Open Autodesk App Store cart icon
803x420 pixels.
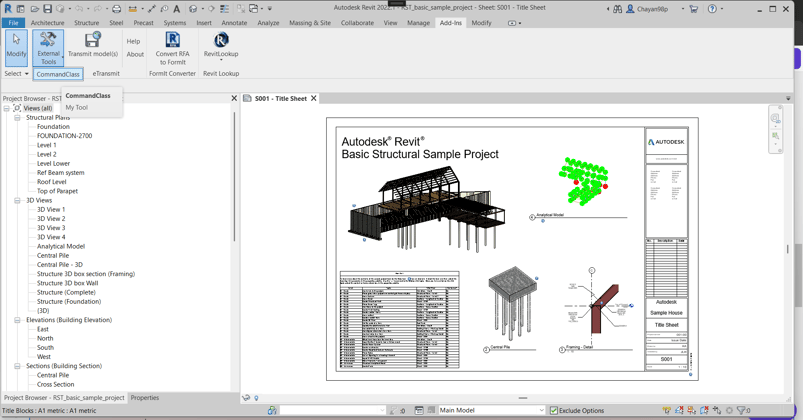coord(694,9)
